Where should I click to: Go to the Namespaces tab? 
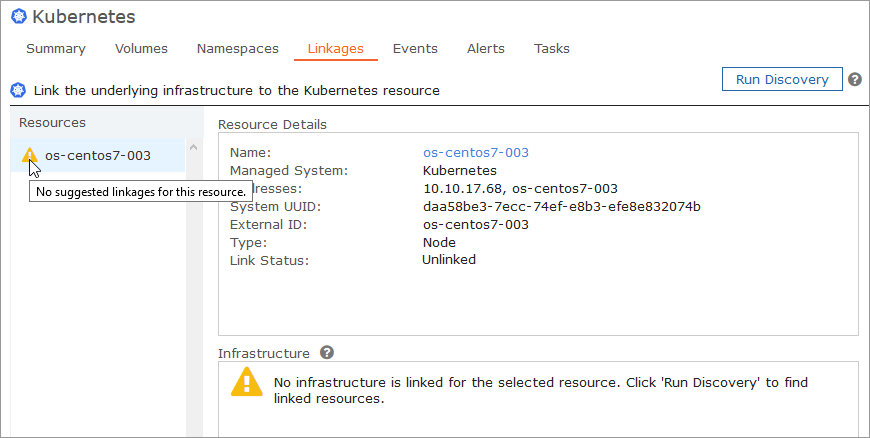237,49
